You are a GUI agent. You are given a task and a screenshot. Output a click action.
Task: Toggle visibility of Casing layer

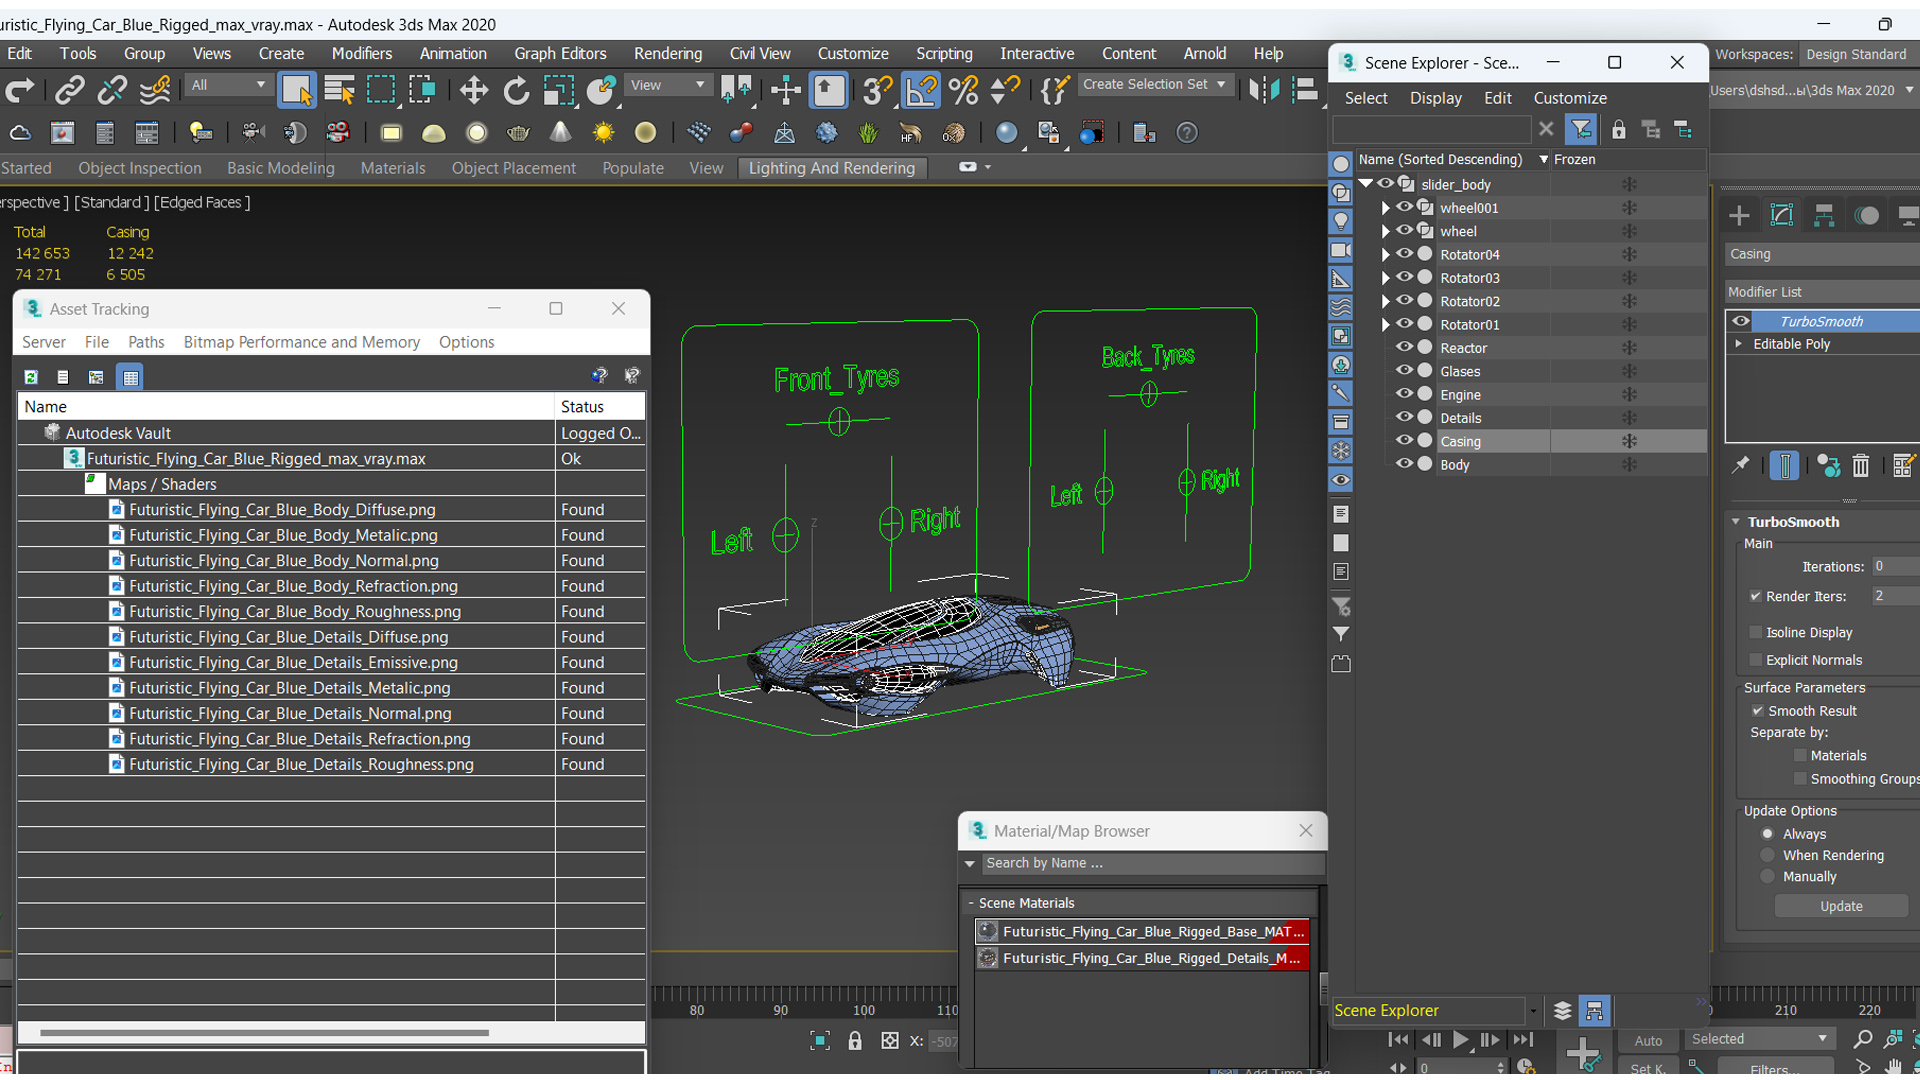1404,440
